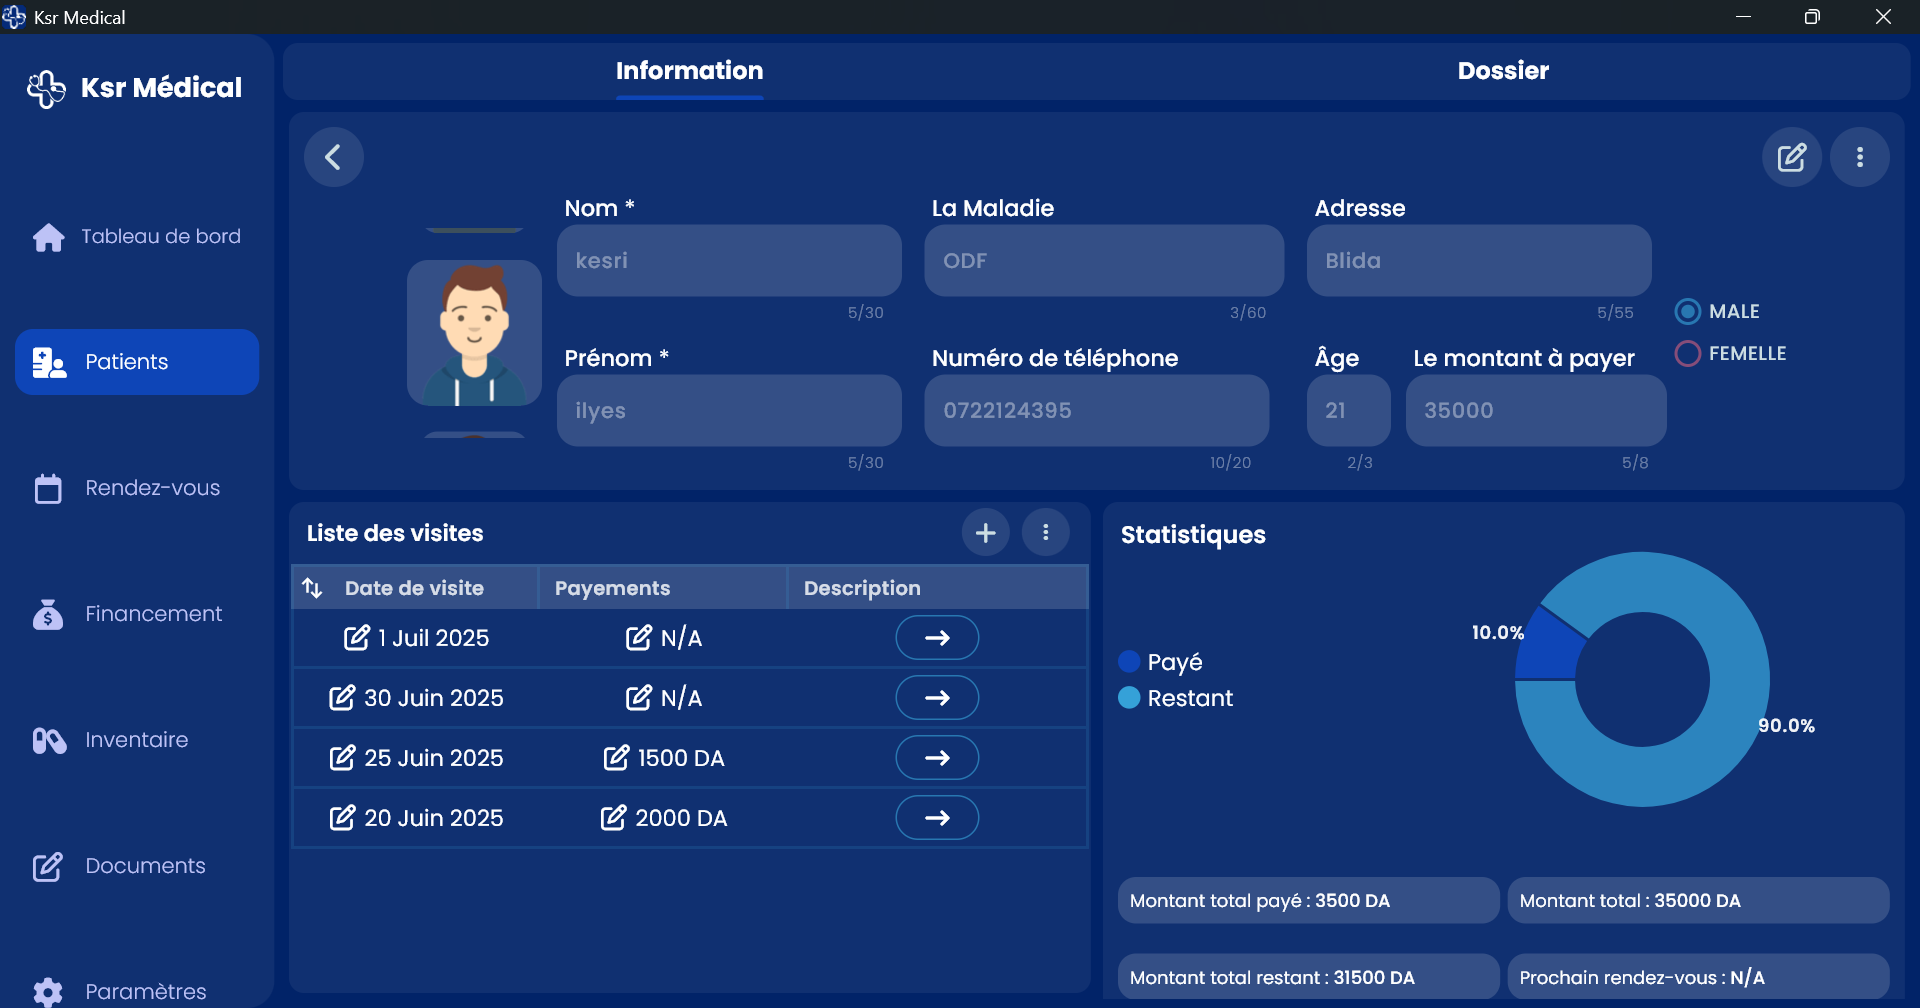Edit the 1 Juil 2025 visit date
The height and width of the screenshot is (1008, 1920).
pyautogui.click(x=357, y=638)
